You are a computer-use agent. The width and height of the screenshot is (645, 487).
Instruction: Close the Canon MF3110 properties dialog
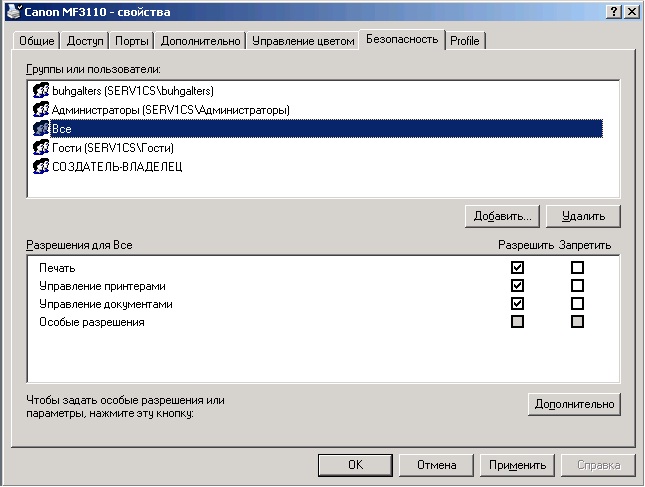631,12
